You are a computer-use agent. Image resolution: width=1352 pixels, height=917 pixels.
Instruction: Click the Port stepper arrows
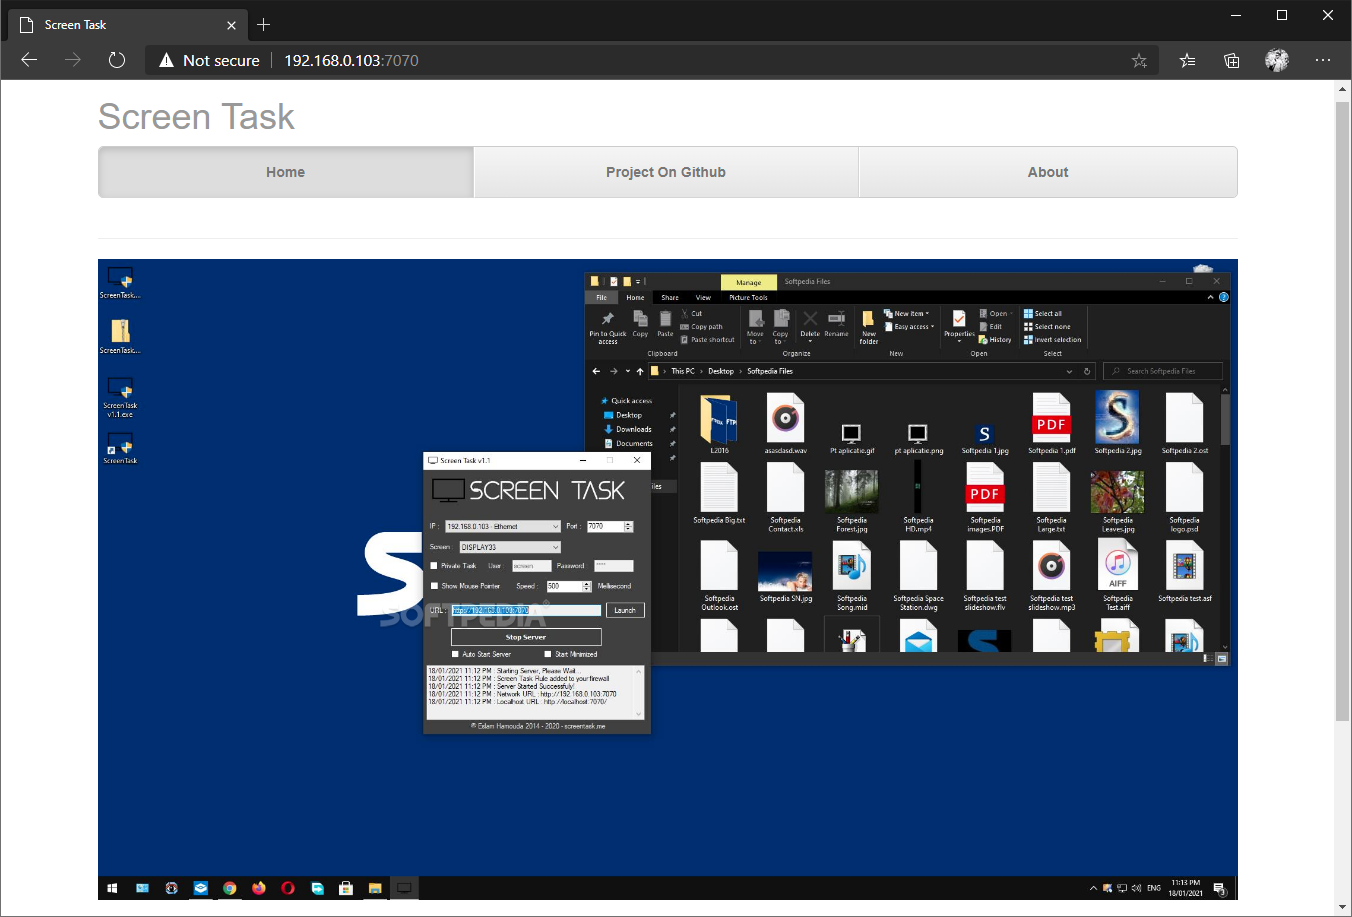coord(629,526)
